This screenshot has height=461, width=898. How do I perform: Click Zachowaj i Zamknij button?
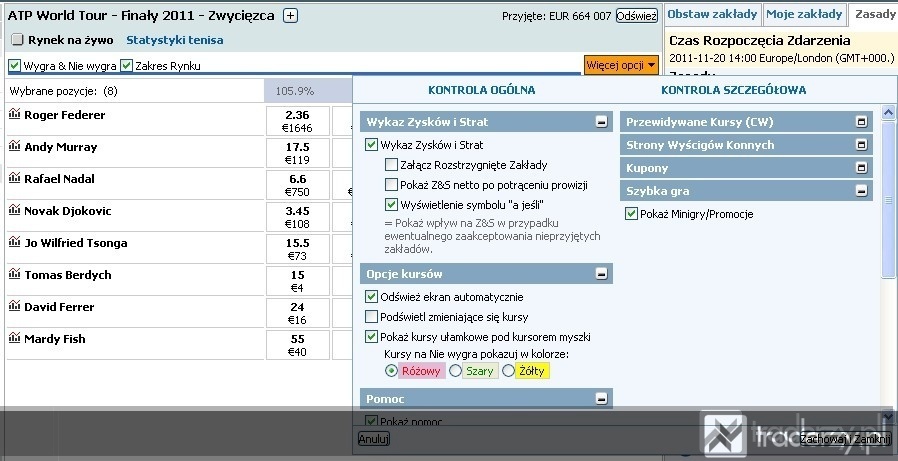[x=845, y=439]
